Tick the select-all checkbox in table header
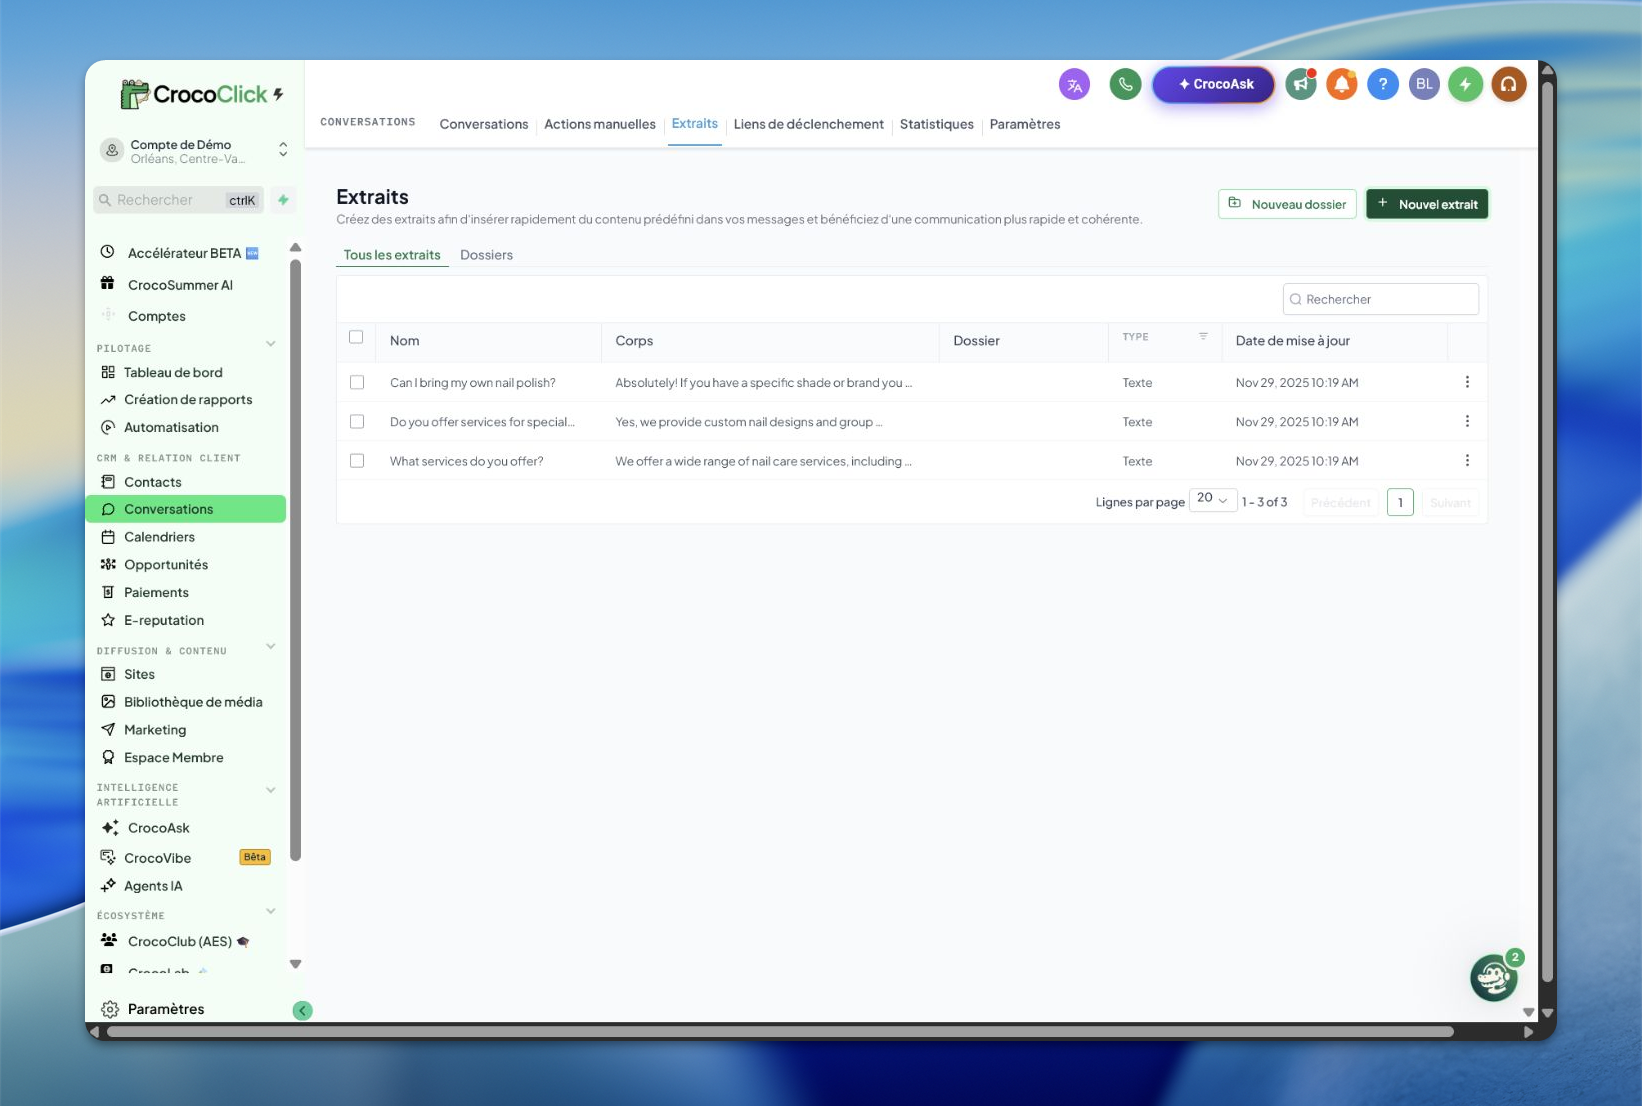The height and width of the screenshot is (1106, 1642). [x=356, y=337]
